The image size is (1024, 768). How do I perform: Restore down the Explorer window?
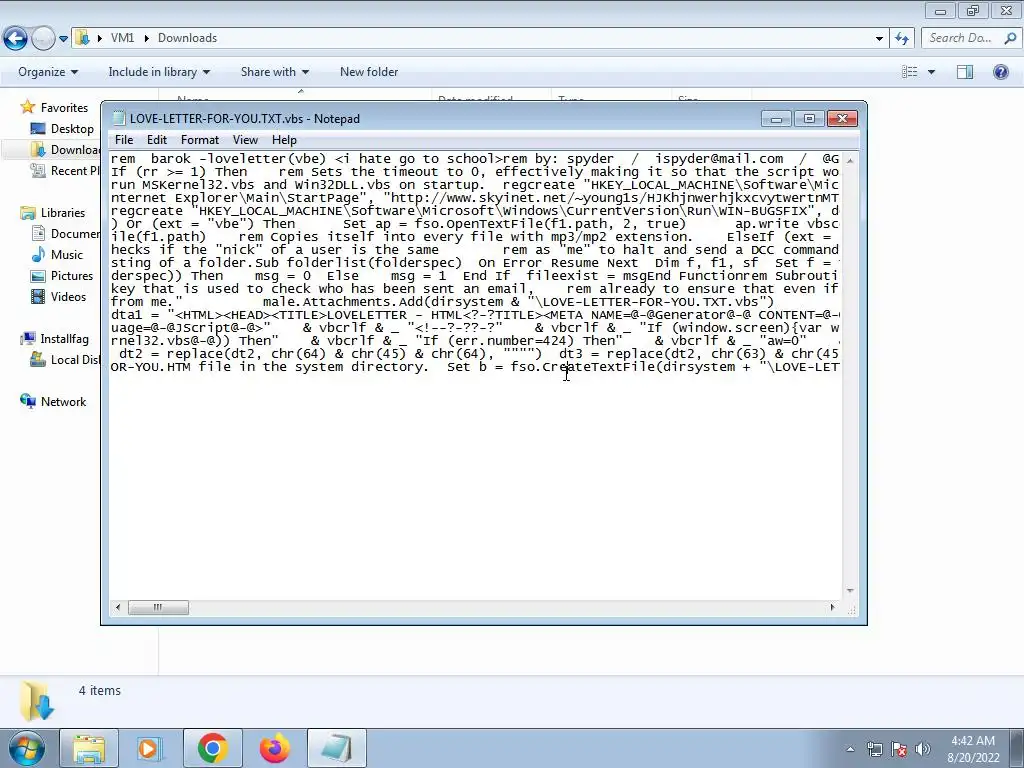click(x=973, y=10)
